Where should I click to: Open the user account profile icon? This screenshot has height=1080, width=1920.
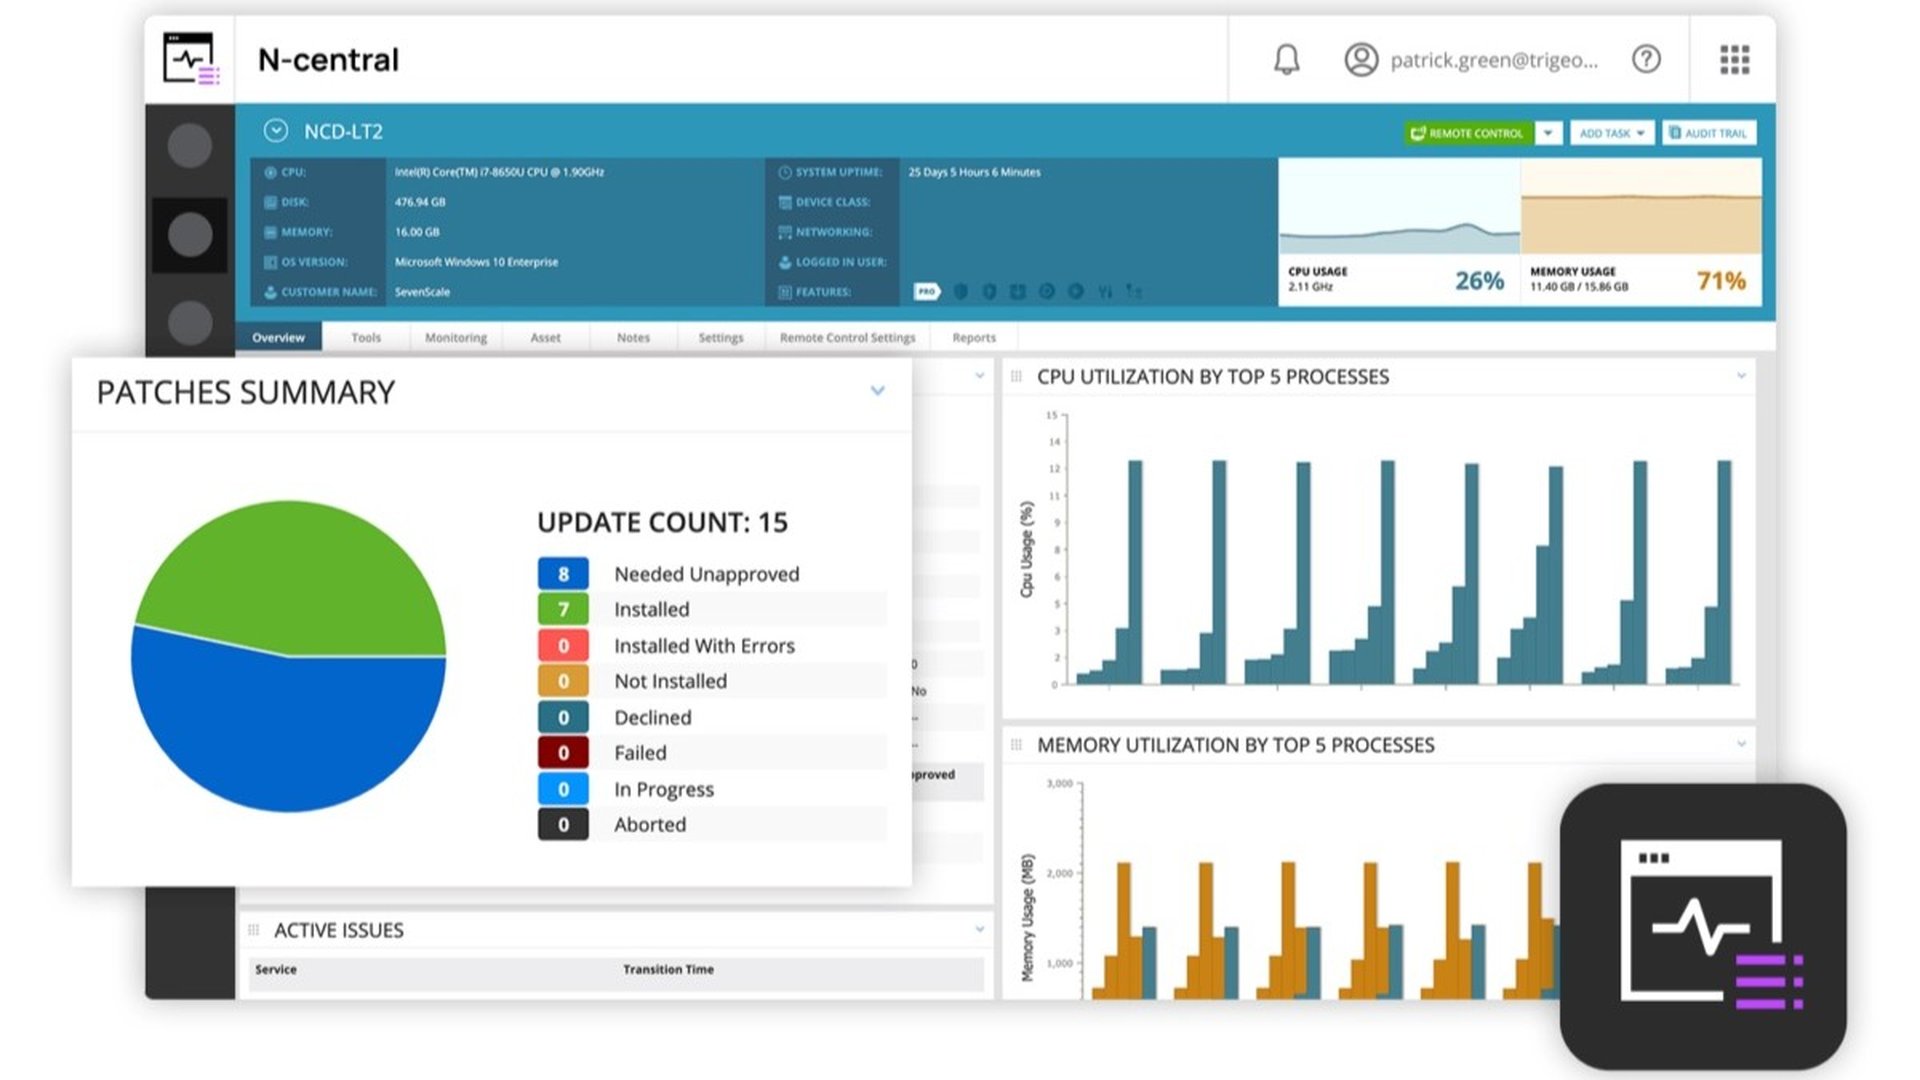[1361, 60]
